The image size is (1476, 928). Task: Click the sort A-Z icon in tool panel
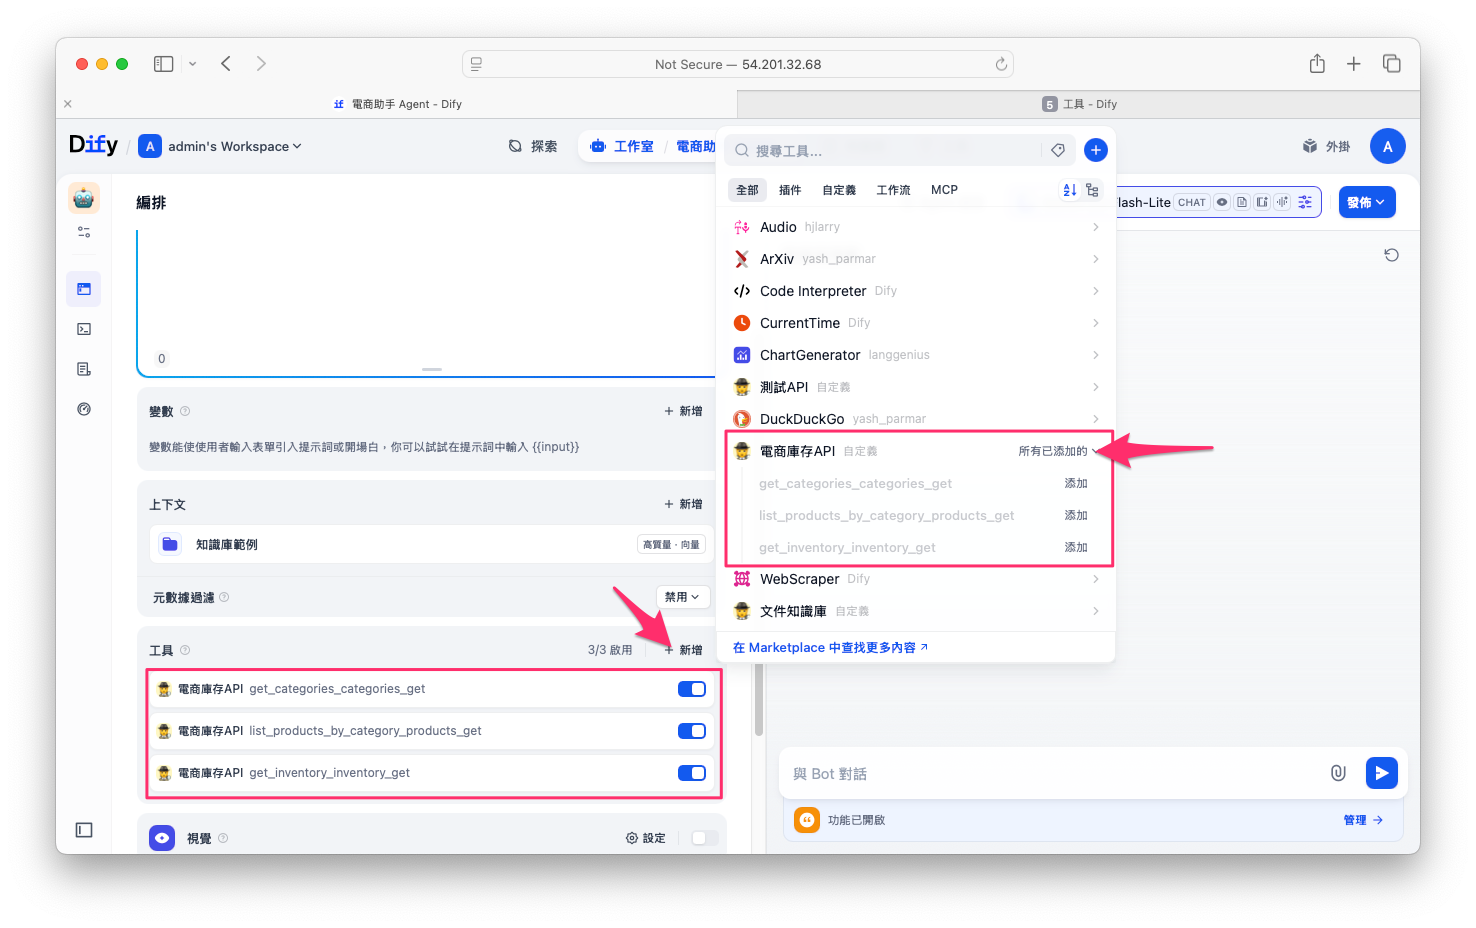coord(1069,190)
